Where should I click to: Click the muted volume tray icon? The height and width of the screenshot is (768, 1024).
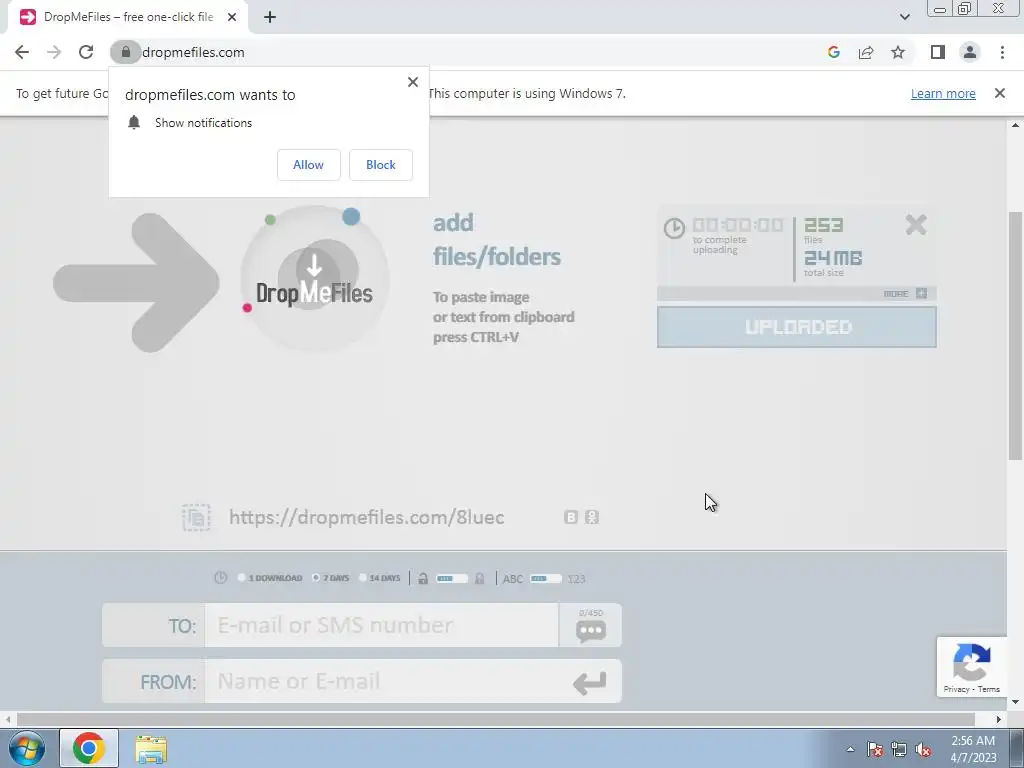(923, 749)
